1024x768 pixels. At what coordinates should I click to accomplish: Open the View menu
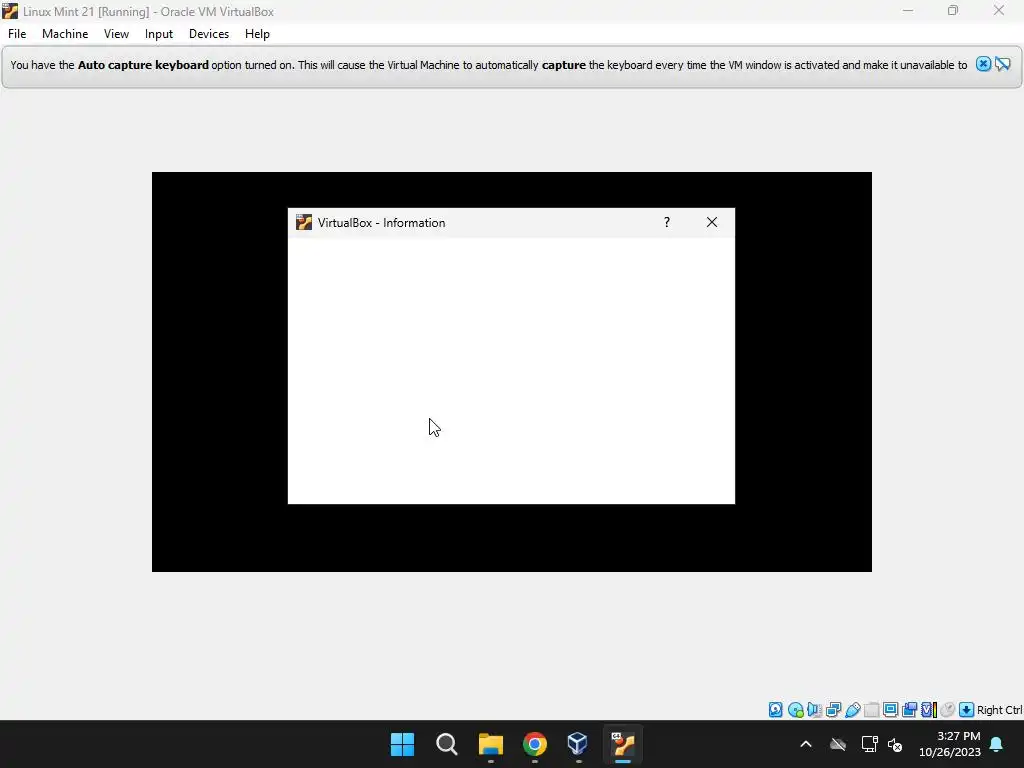(116, 34)
